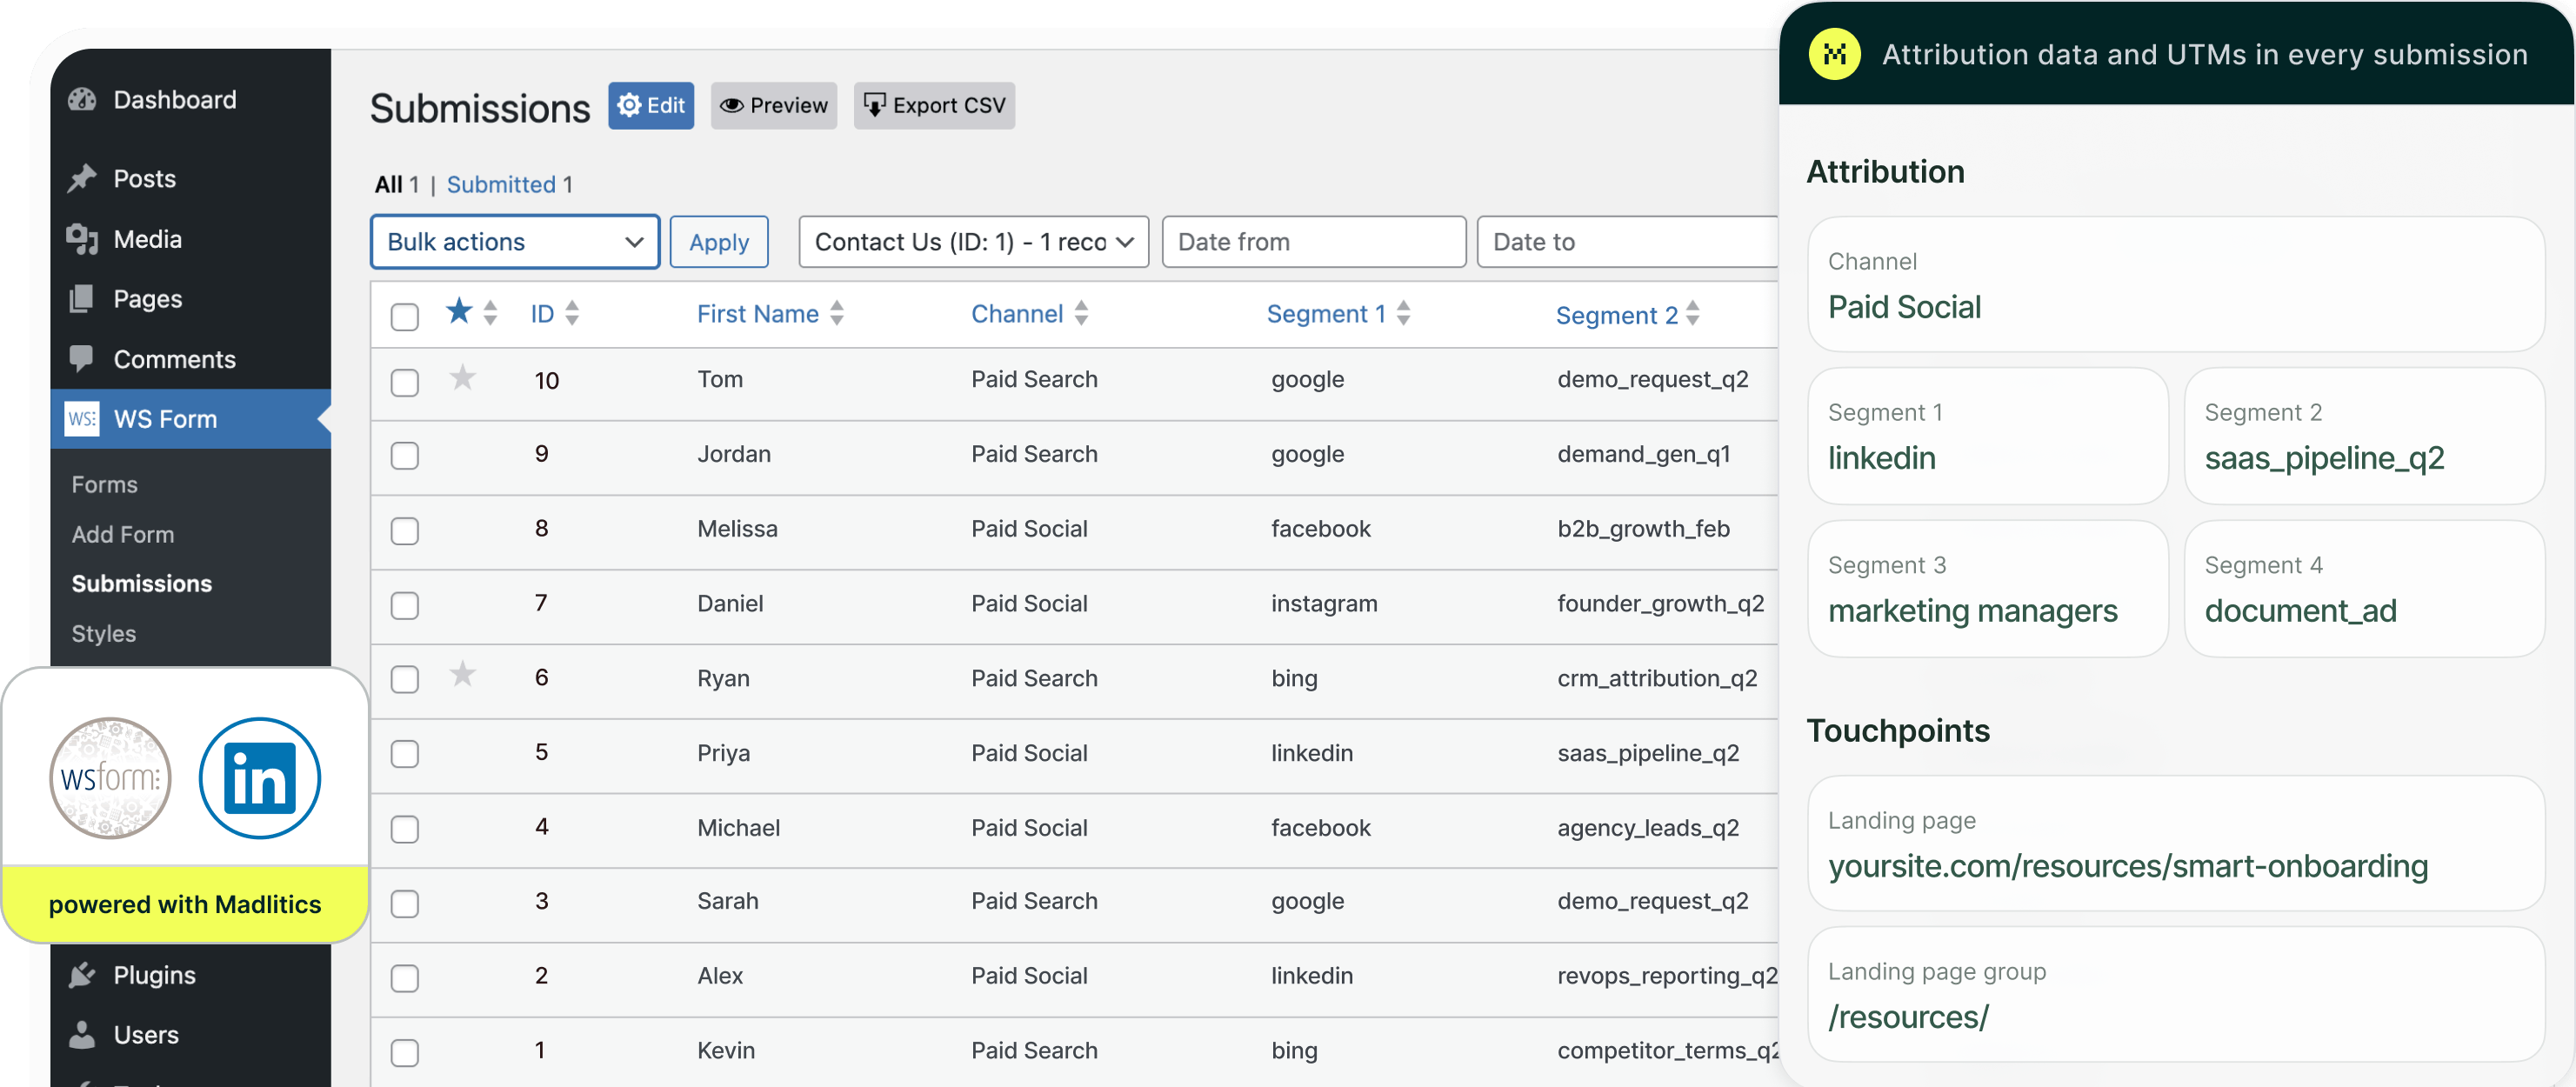Click the Preview button

click(x=774, y=105)
